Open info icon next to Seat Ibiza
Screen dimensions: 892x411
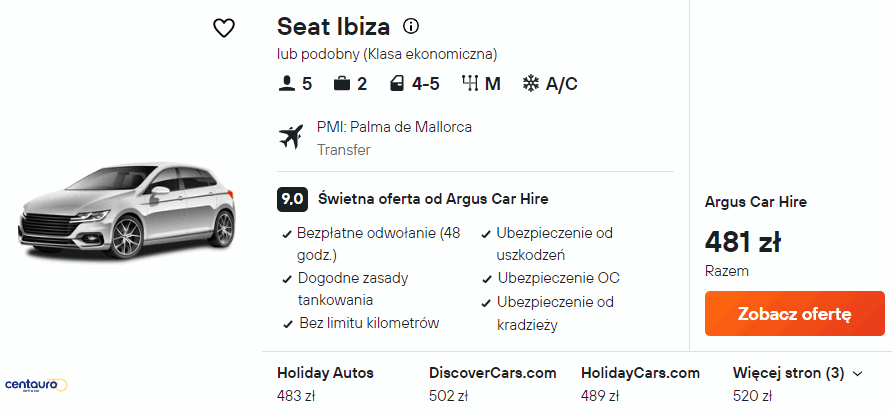410,26
